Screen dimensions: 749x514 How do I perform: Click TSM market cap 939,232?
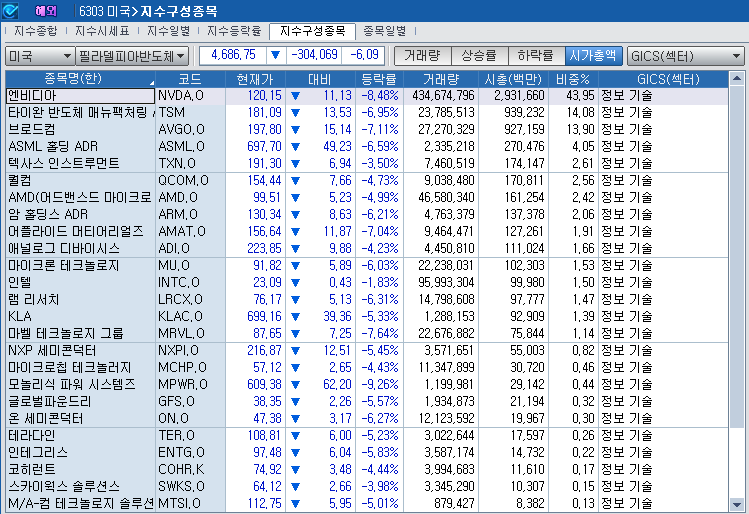click(x=524, y=112)
